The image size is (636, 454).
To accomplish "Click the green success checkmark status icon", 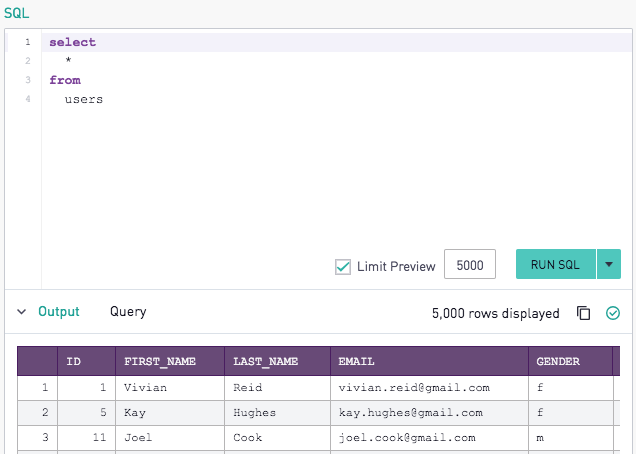I will tap(612, 313).
